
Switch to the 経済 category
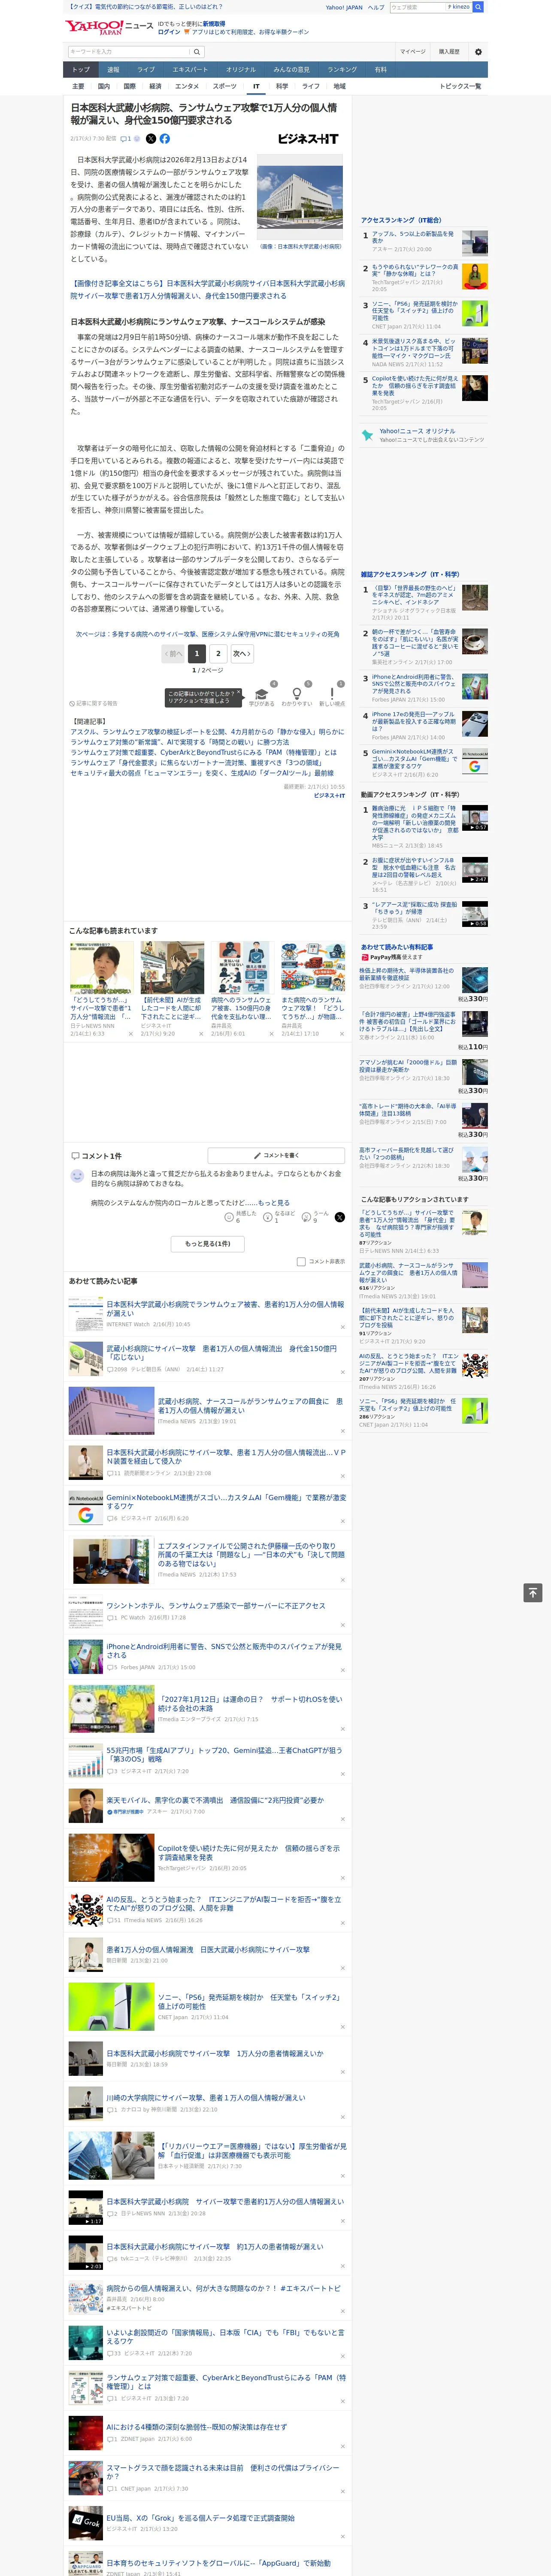coord(155,86)
